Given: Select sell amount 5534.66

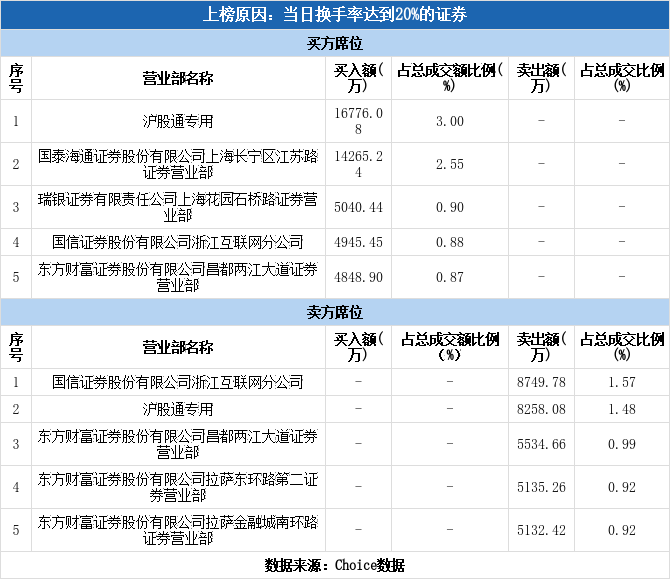Looking at the screenshot, I should tap(541, 444).
